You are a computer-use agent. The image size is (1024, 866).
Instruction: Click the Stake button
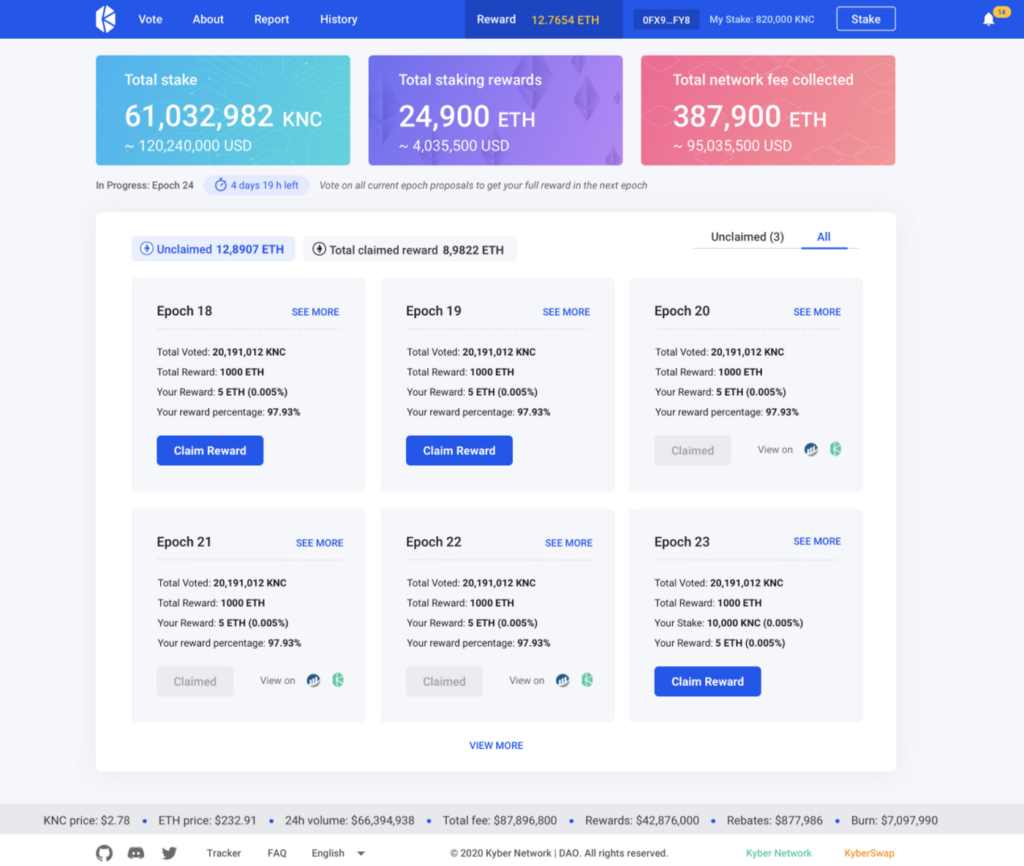click(x=865, y=19)
